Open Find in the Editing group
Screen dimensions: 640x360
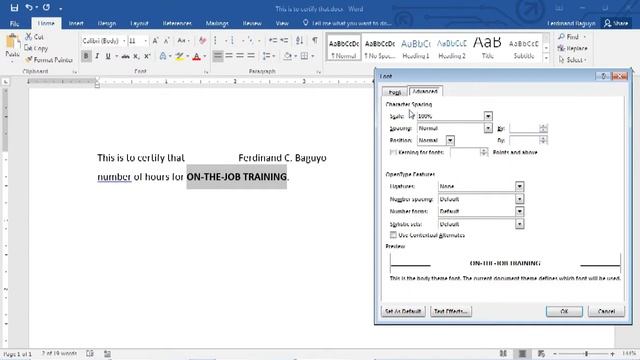click(x=572, y=37)
